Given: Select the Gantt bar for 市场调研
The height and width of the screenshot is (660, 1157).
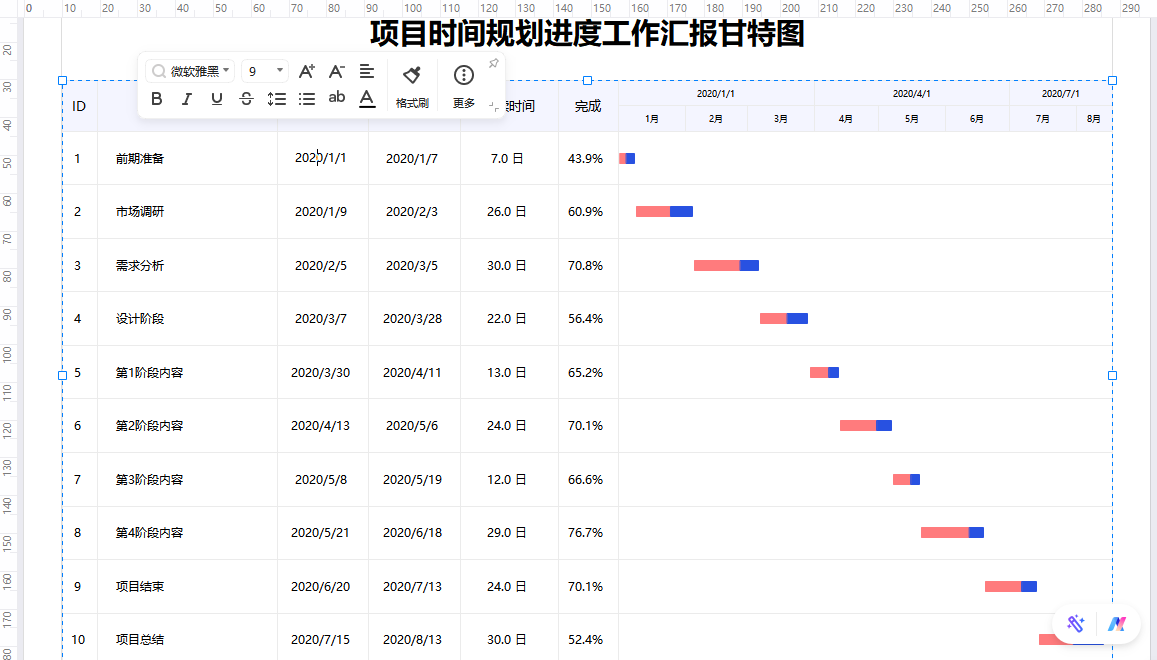Looking at the screenshot, I should coord(664,212).
